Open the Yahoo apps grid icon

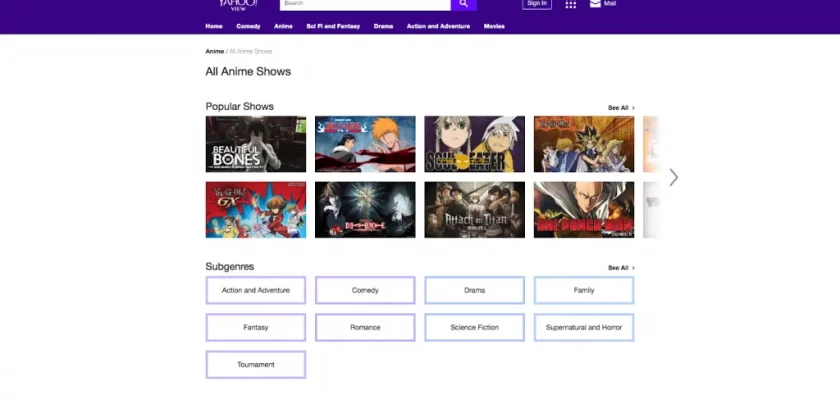click(571, 4)
